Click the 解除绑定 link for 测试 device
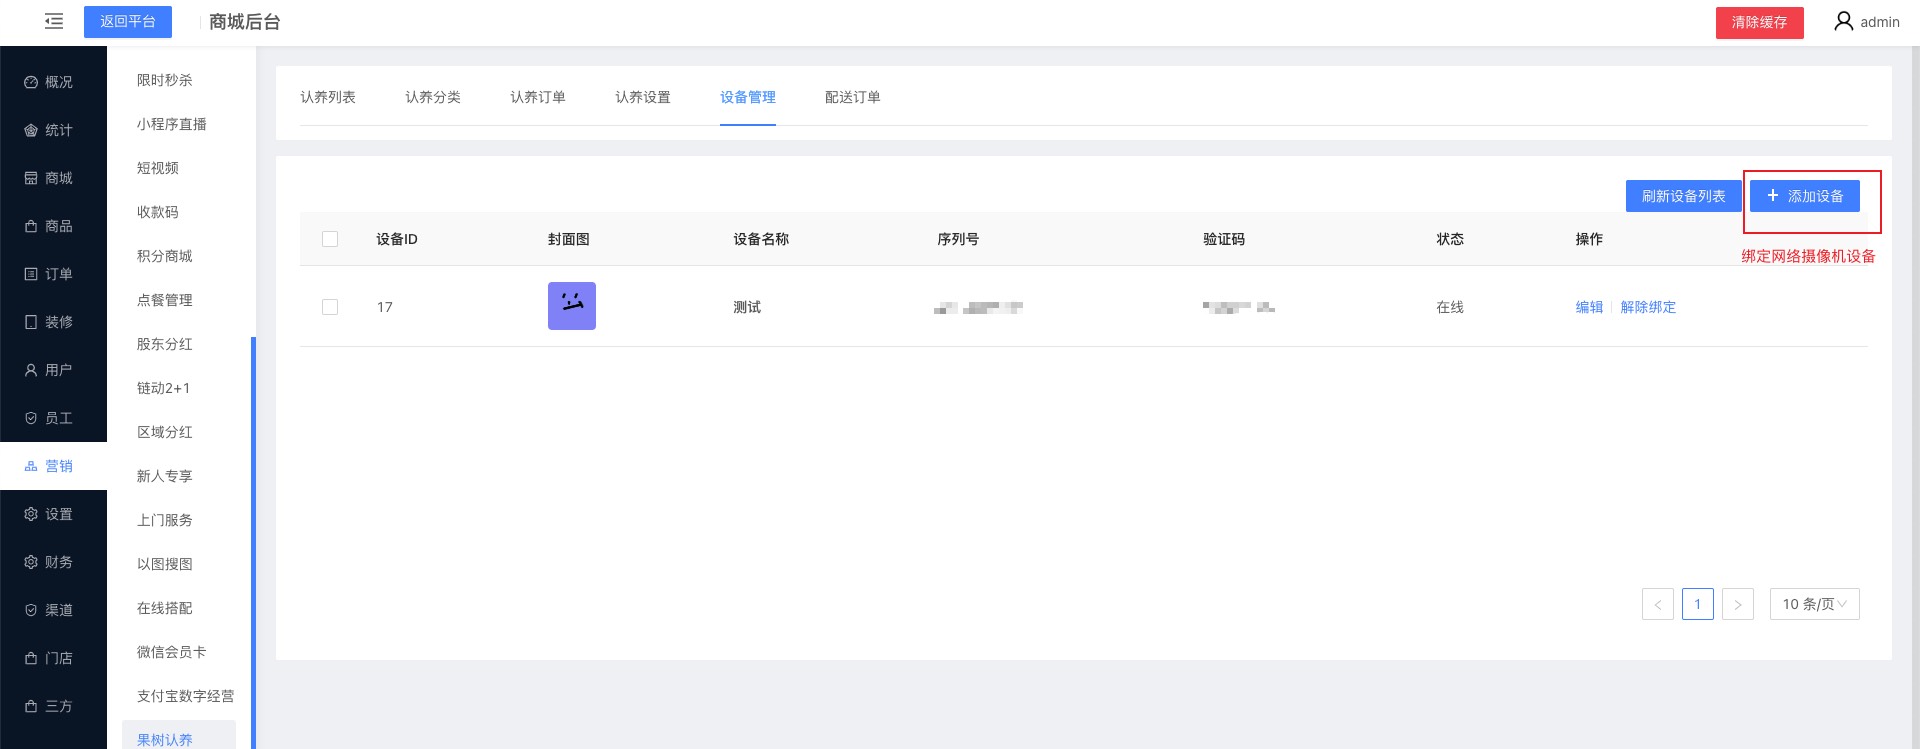Screen dimensions: 1920x749 coord(1648,307)
